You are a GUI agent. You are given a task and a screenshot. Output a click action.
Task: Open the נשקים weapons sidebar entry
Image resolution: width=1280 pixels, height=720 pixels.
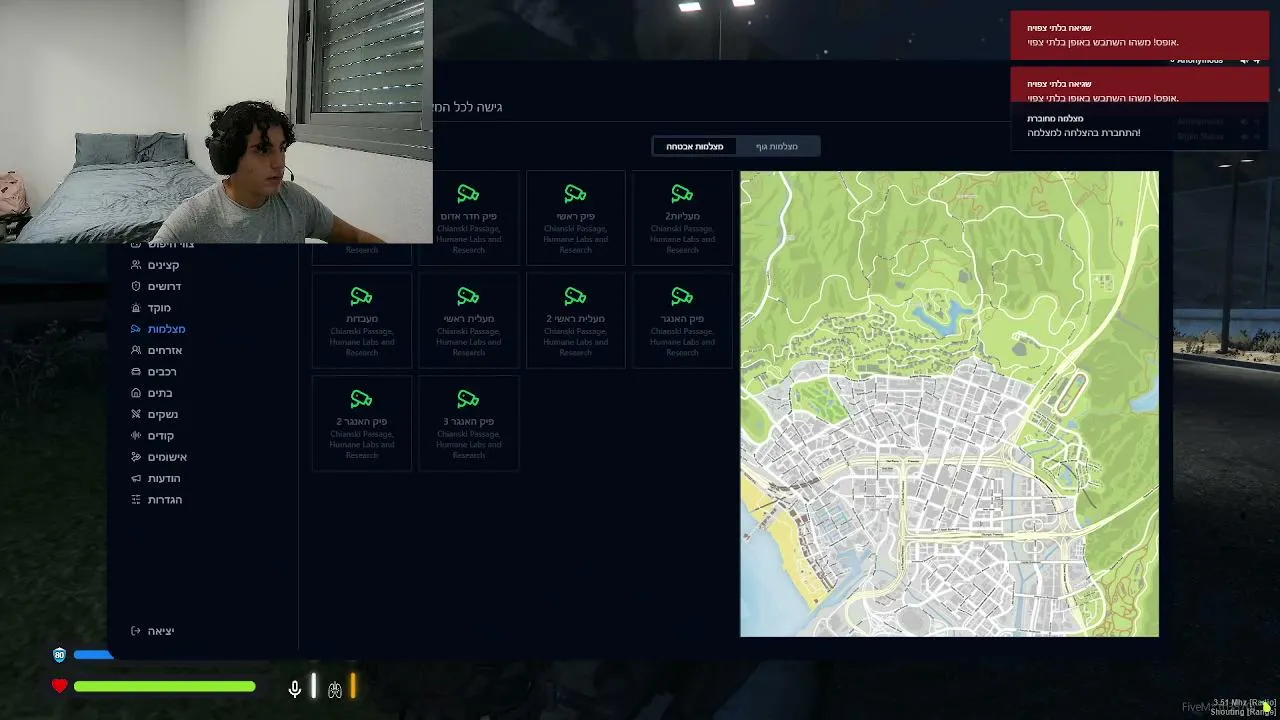[x=155, y=414]
